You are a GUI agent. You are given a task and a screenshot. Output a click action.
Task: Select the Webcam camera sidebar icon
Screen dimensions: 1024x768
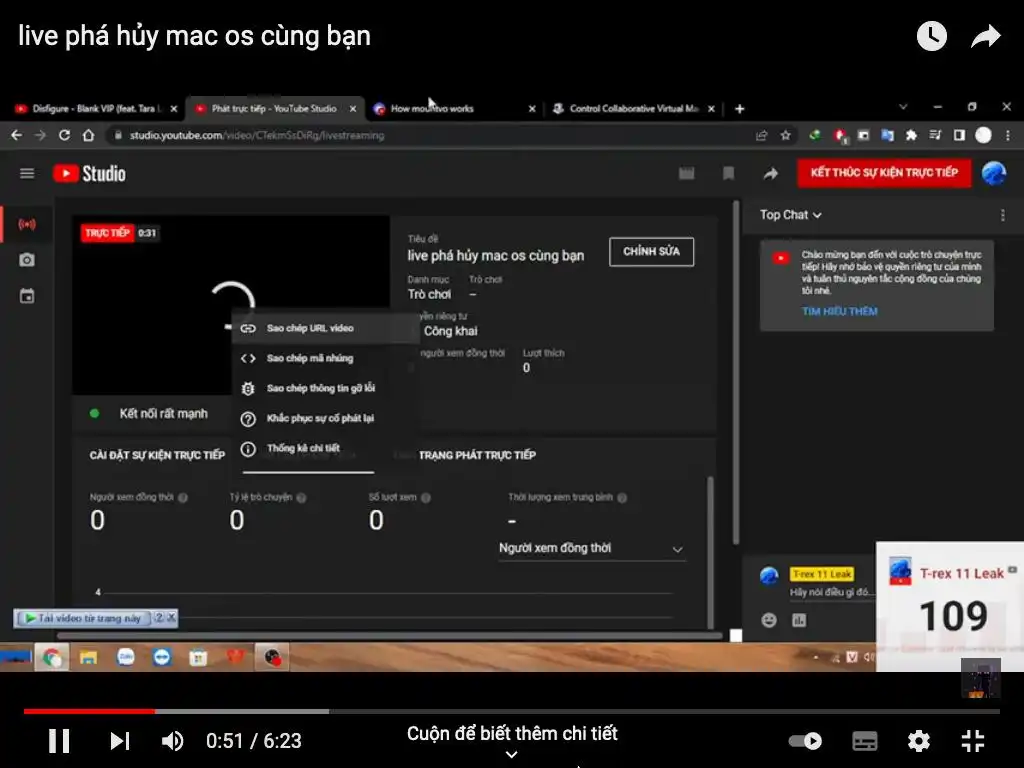[x=27, y=260]
